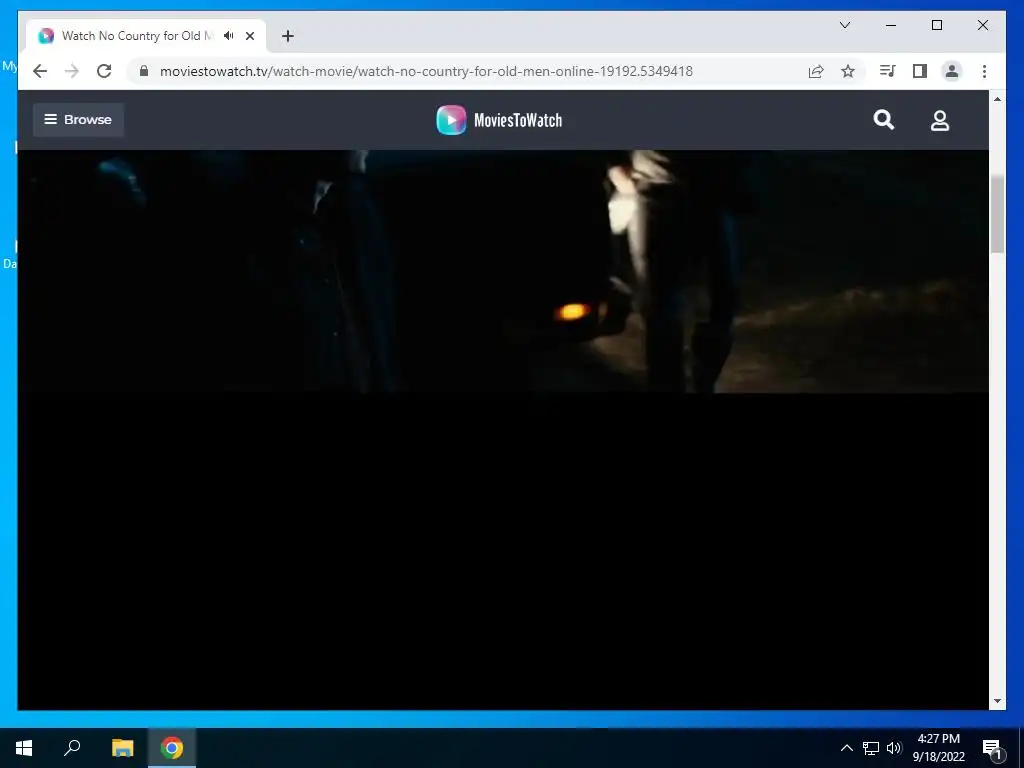
Task: Open the clock and date
Action: 938,748
